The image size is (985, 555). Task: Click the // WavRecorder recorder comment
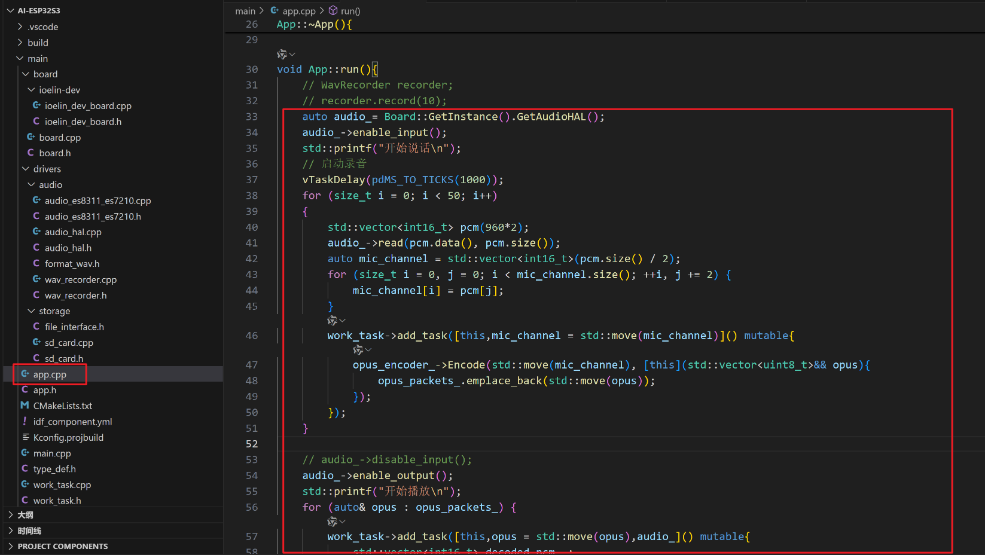378,85
